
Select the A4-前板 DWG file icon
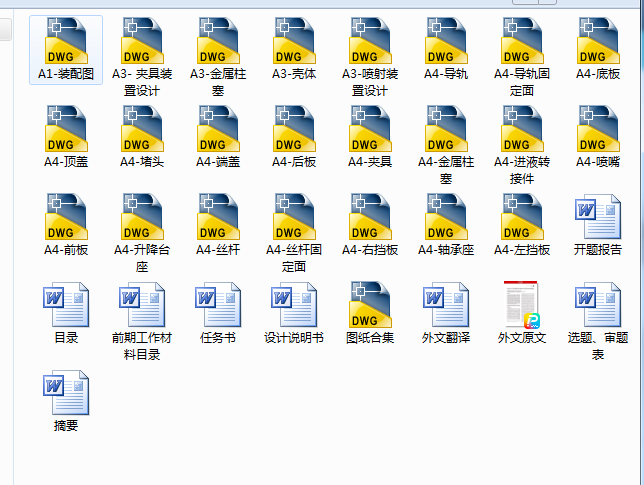point(66,216)
